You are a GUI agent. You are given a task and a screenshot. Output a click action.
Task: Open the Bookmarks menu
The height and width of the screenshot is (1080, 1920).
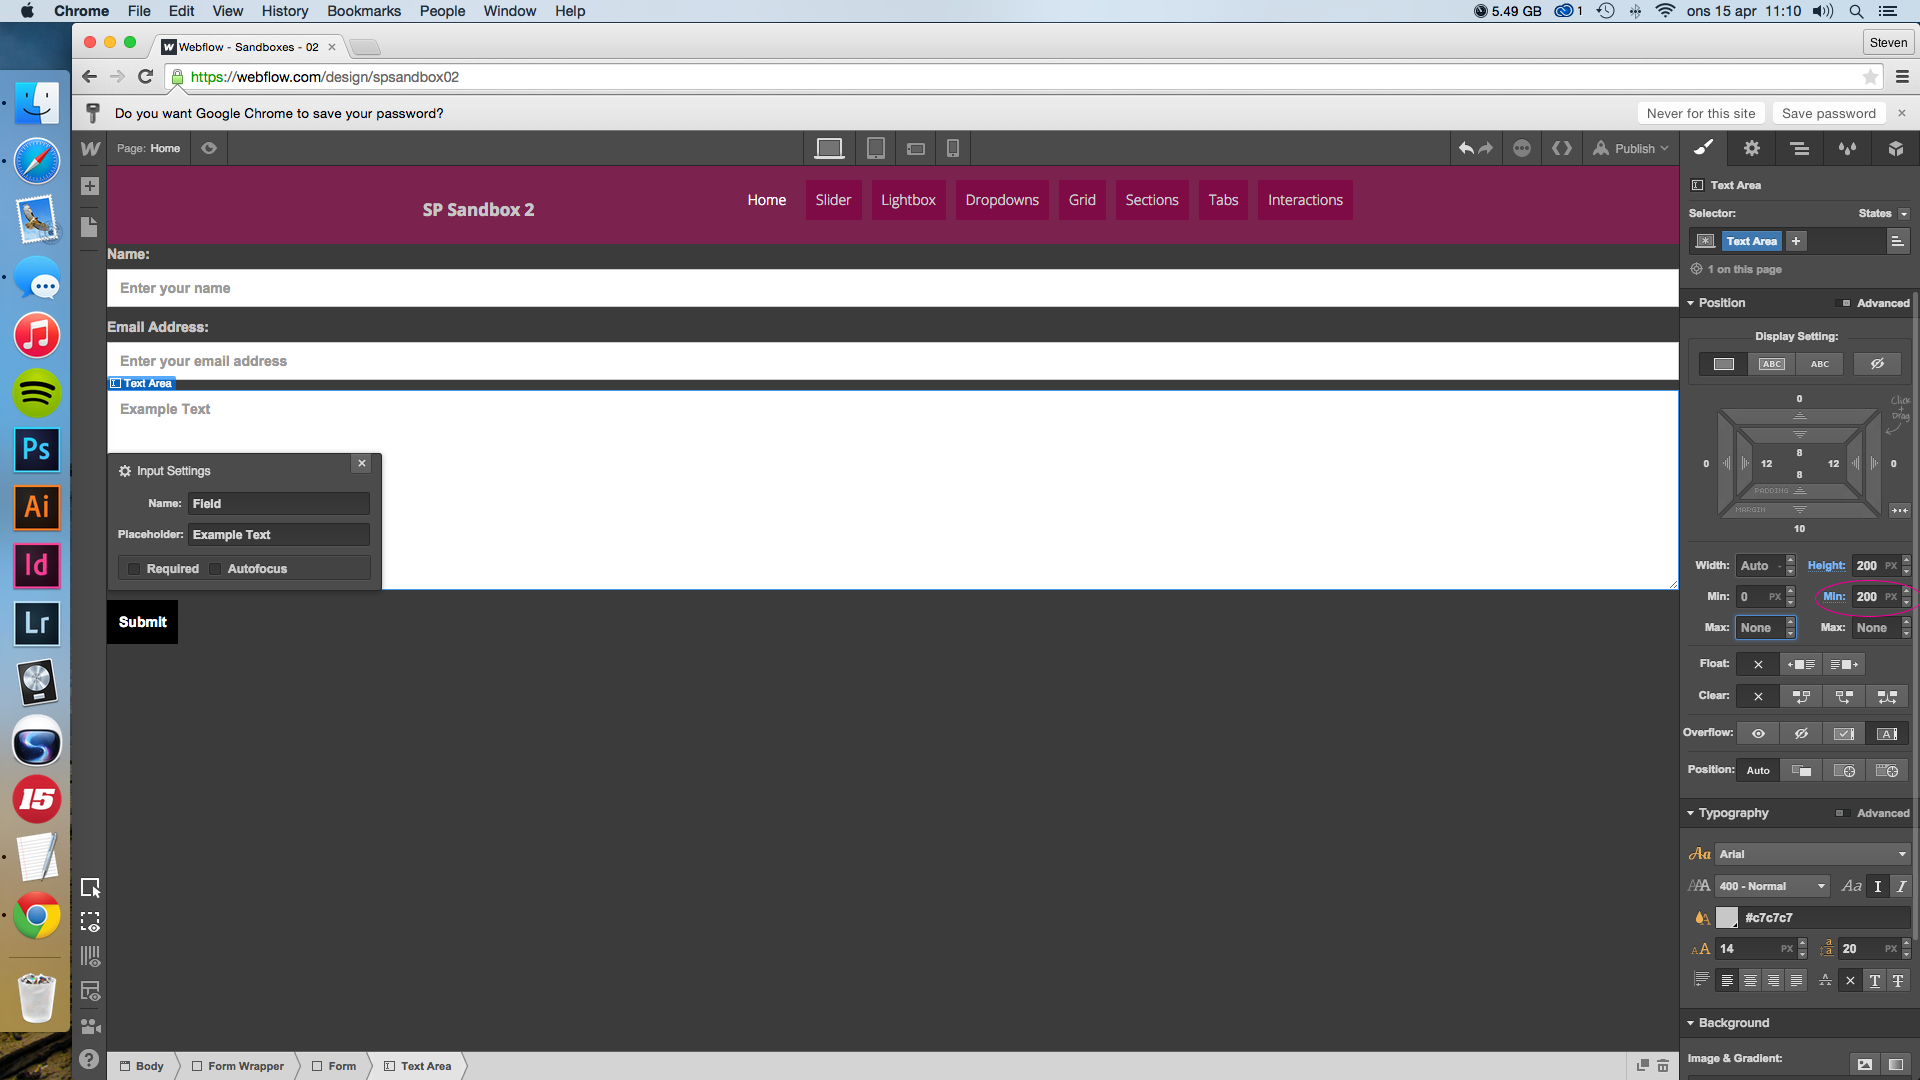pyautogui.click(x=363, y=11)
